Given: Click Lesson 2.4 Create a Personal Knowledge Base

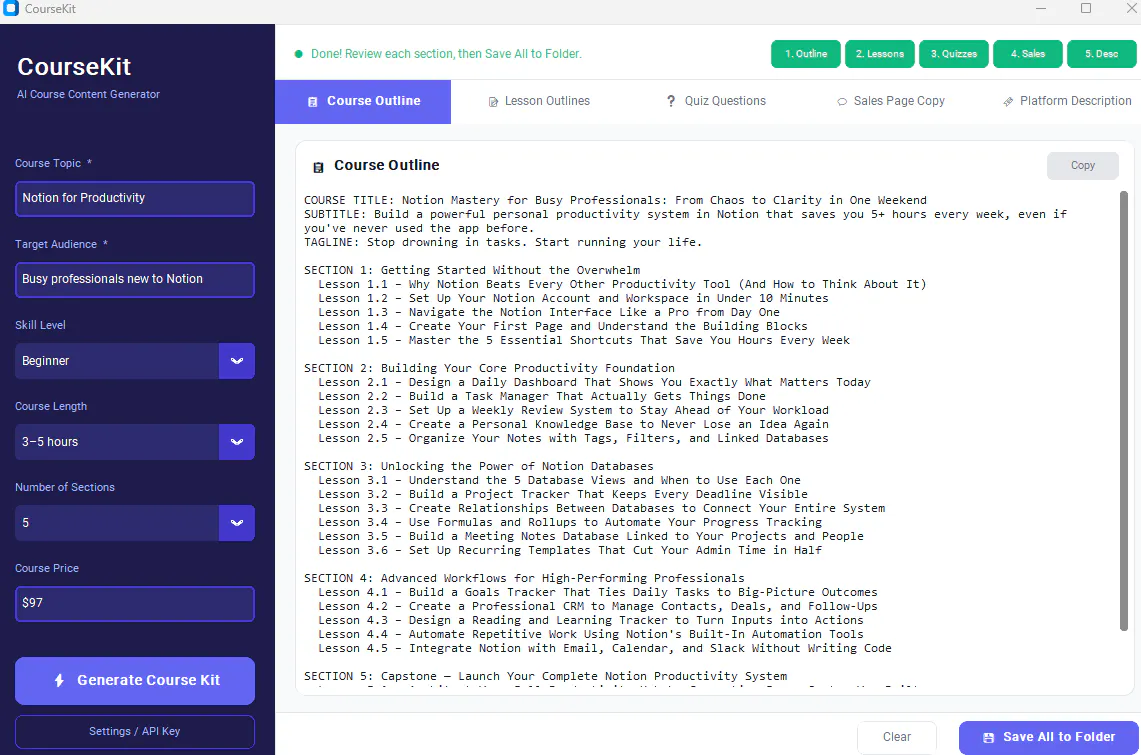Looking at the screenshot, I should tap(573, 424).
